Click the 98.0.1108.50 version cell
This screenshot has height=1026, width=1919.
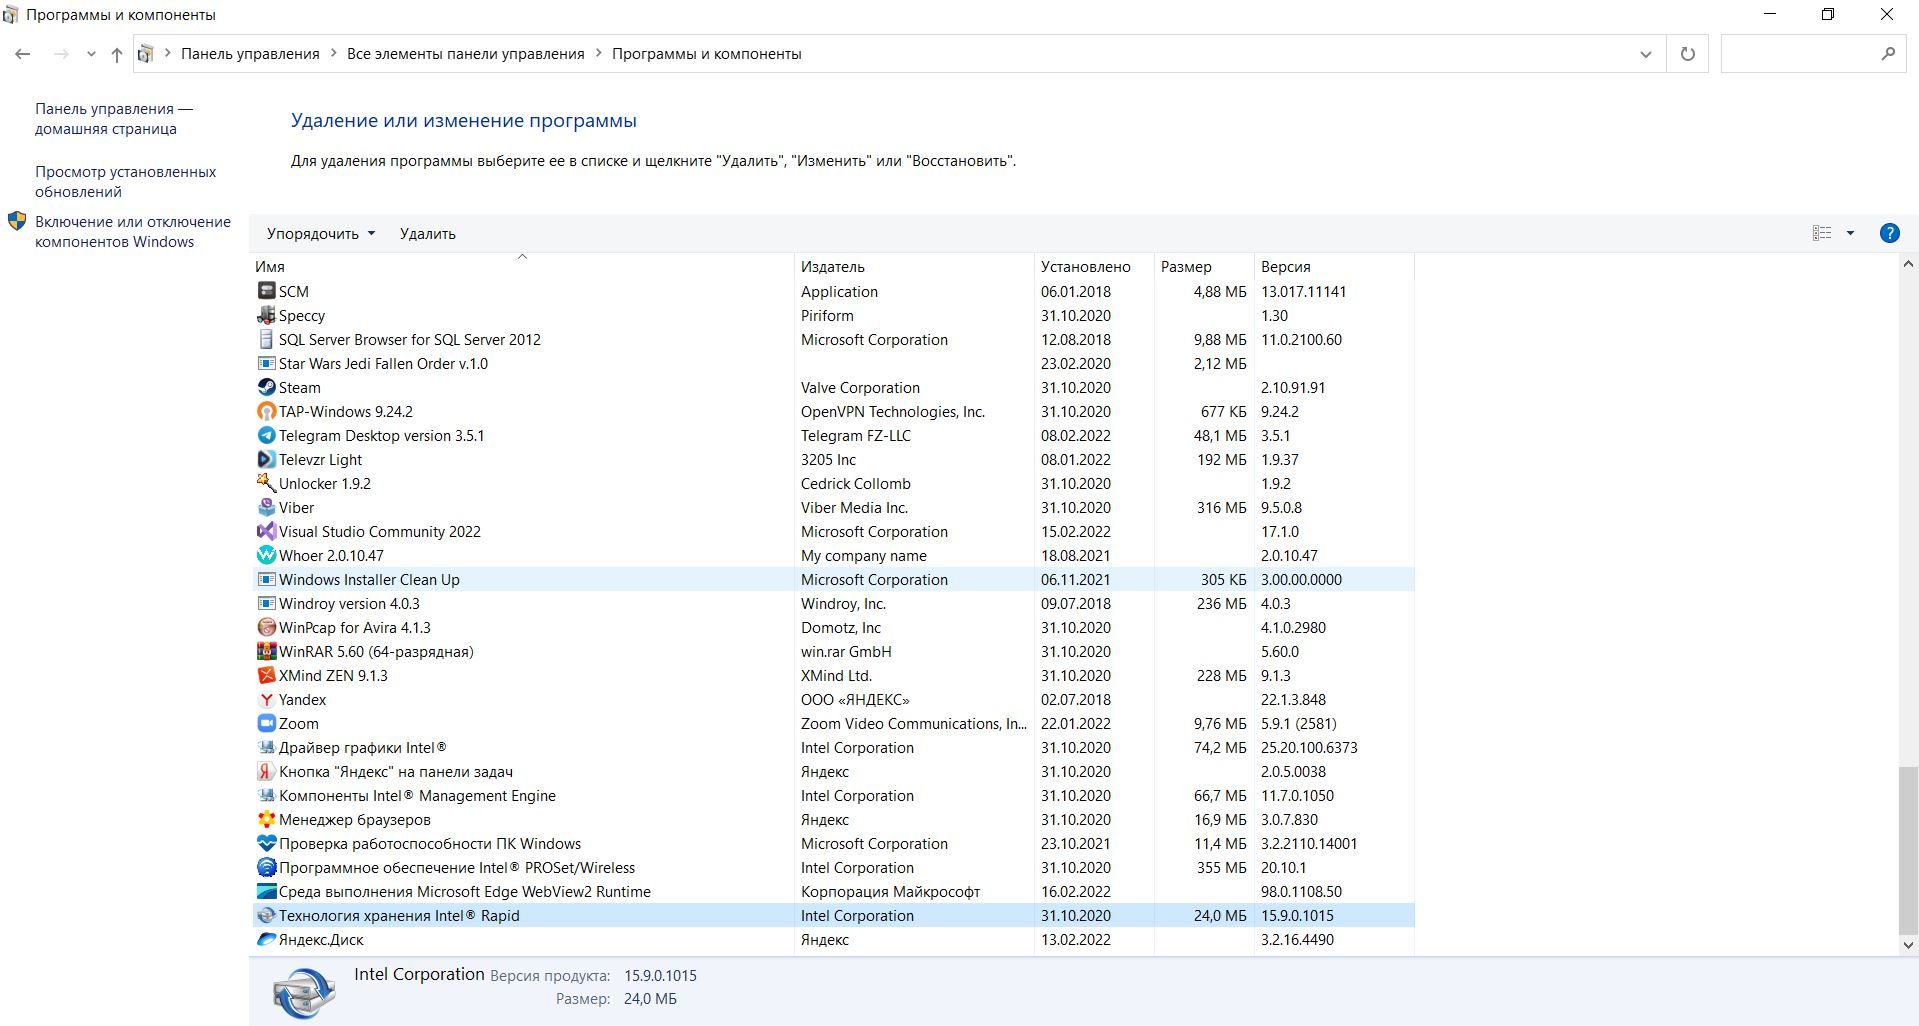point(1301,891)
